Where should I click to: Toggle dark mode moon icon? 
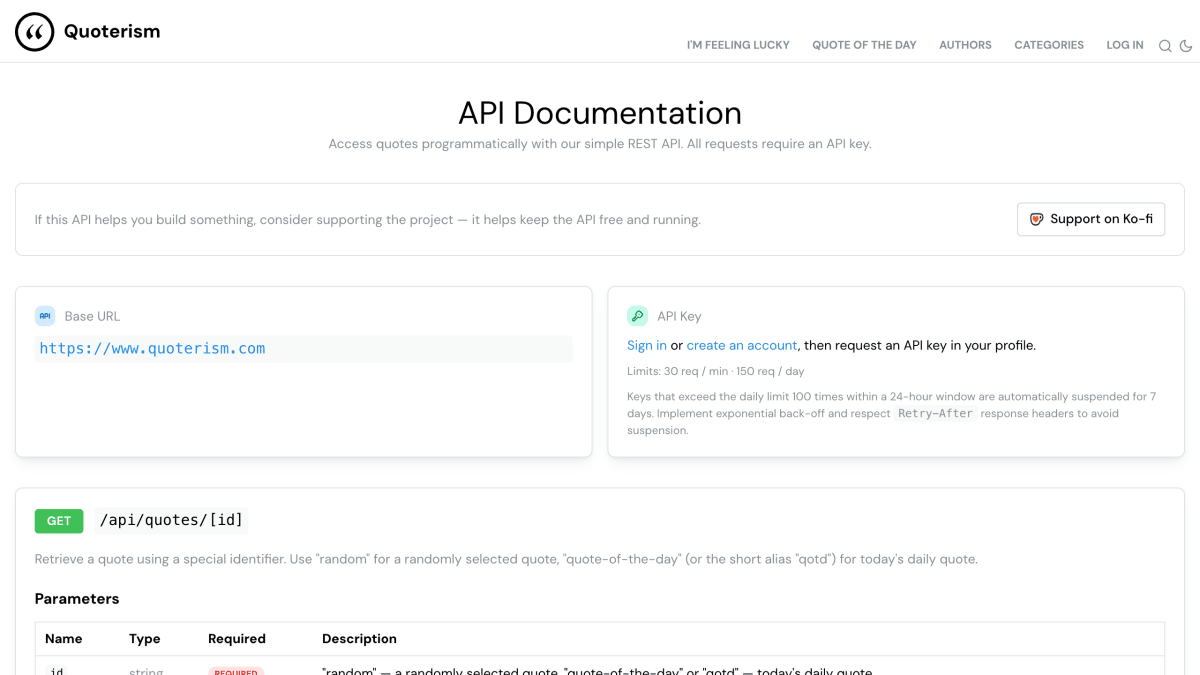(x=1186, y=46)
